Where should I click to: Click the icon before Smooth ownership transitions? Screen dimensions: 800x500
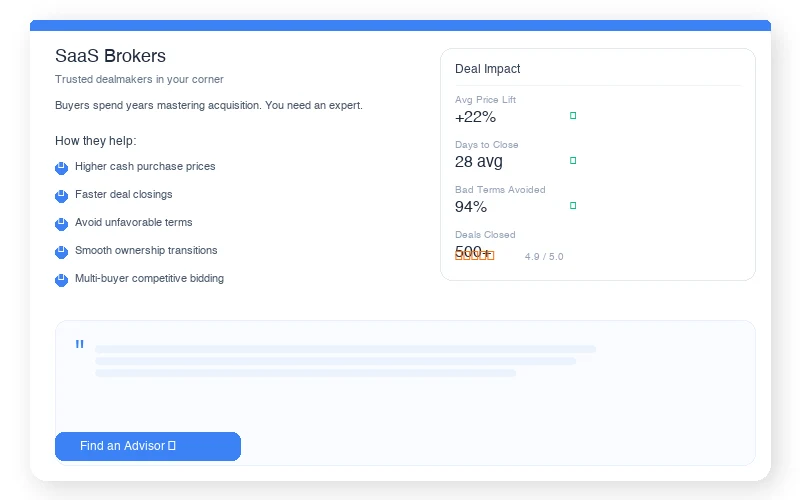point(61,251)
